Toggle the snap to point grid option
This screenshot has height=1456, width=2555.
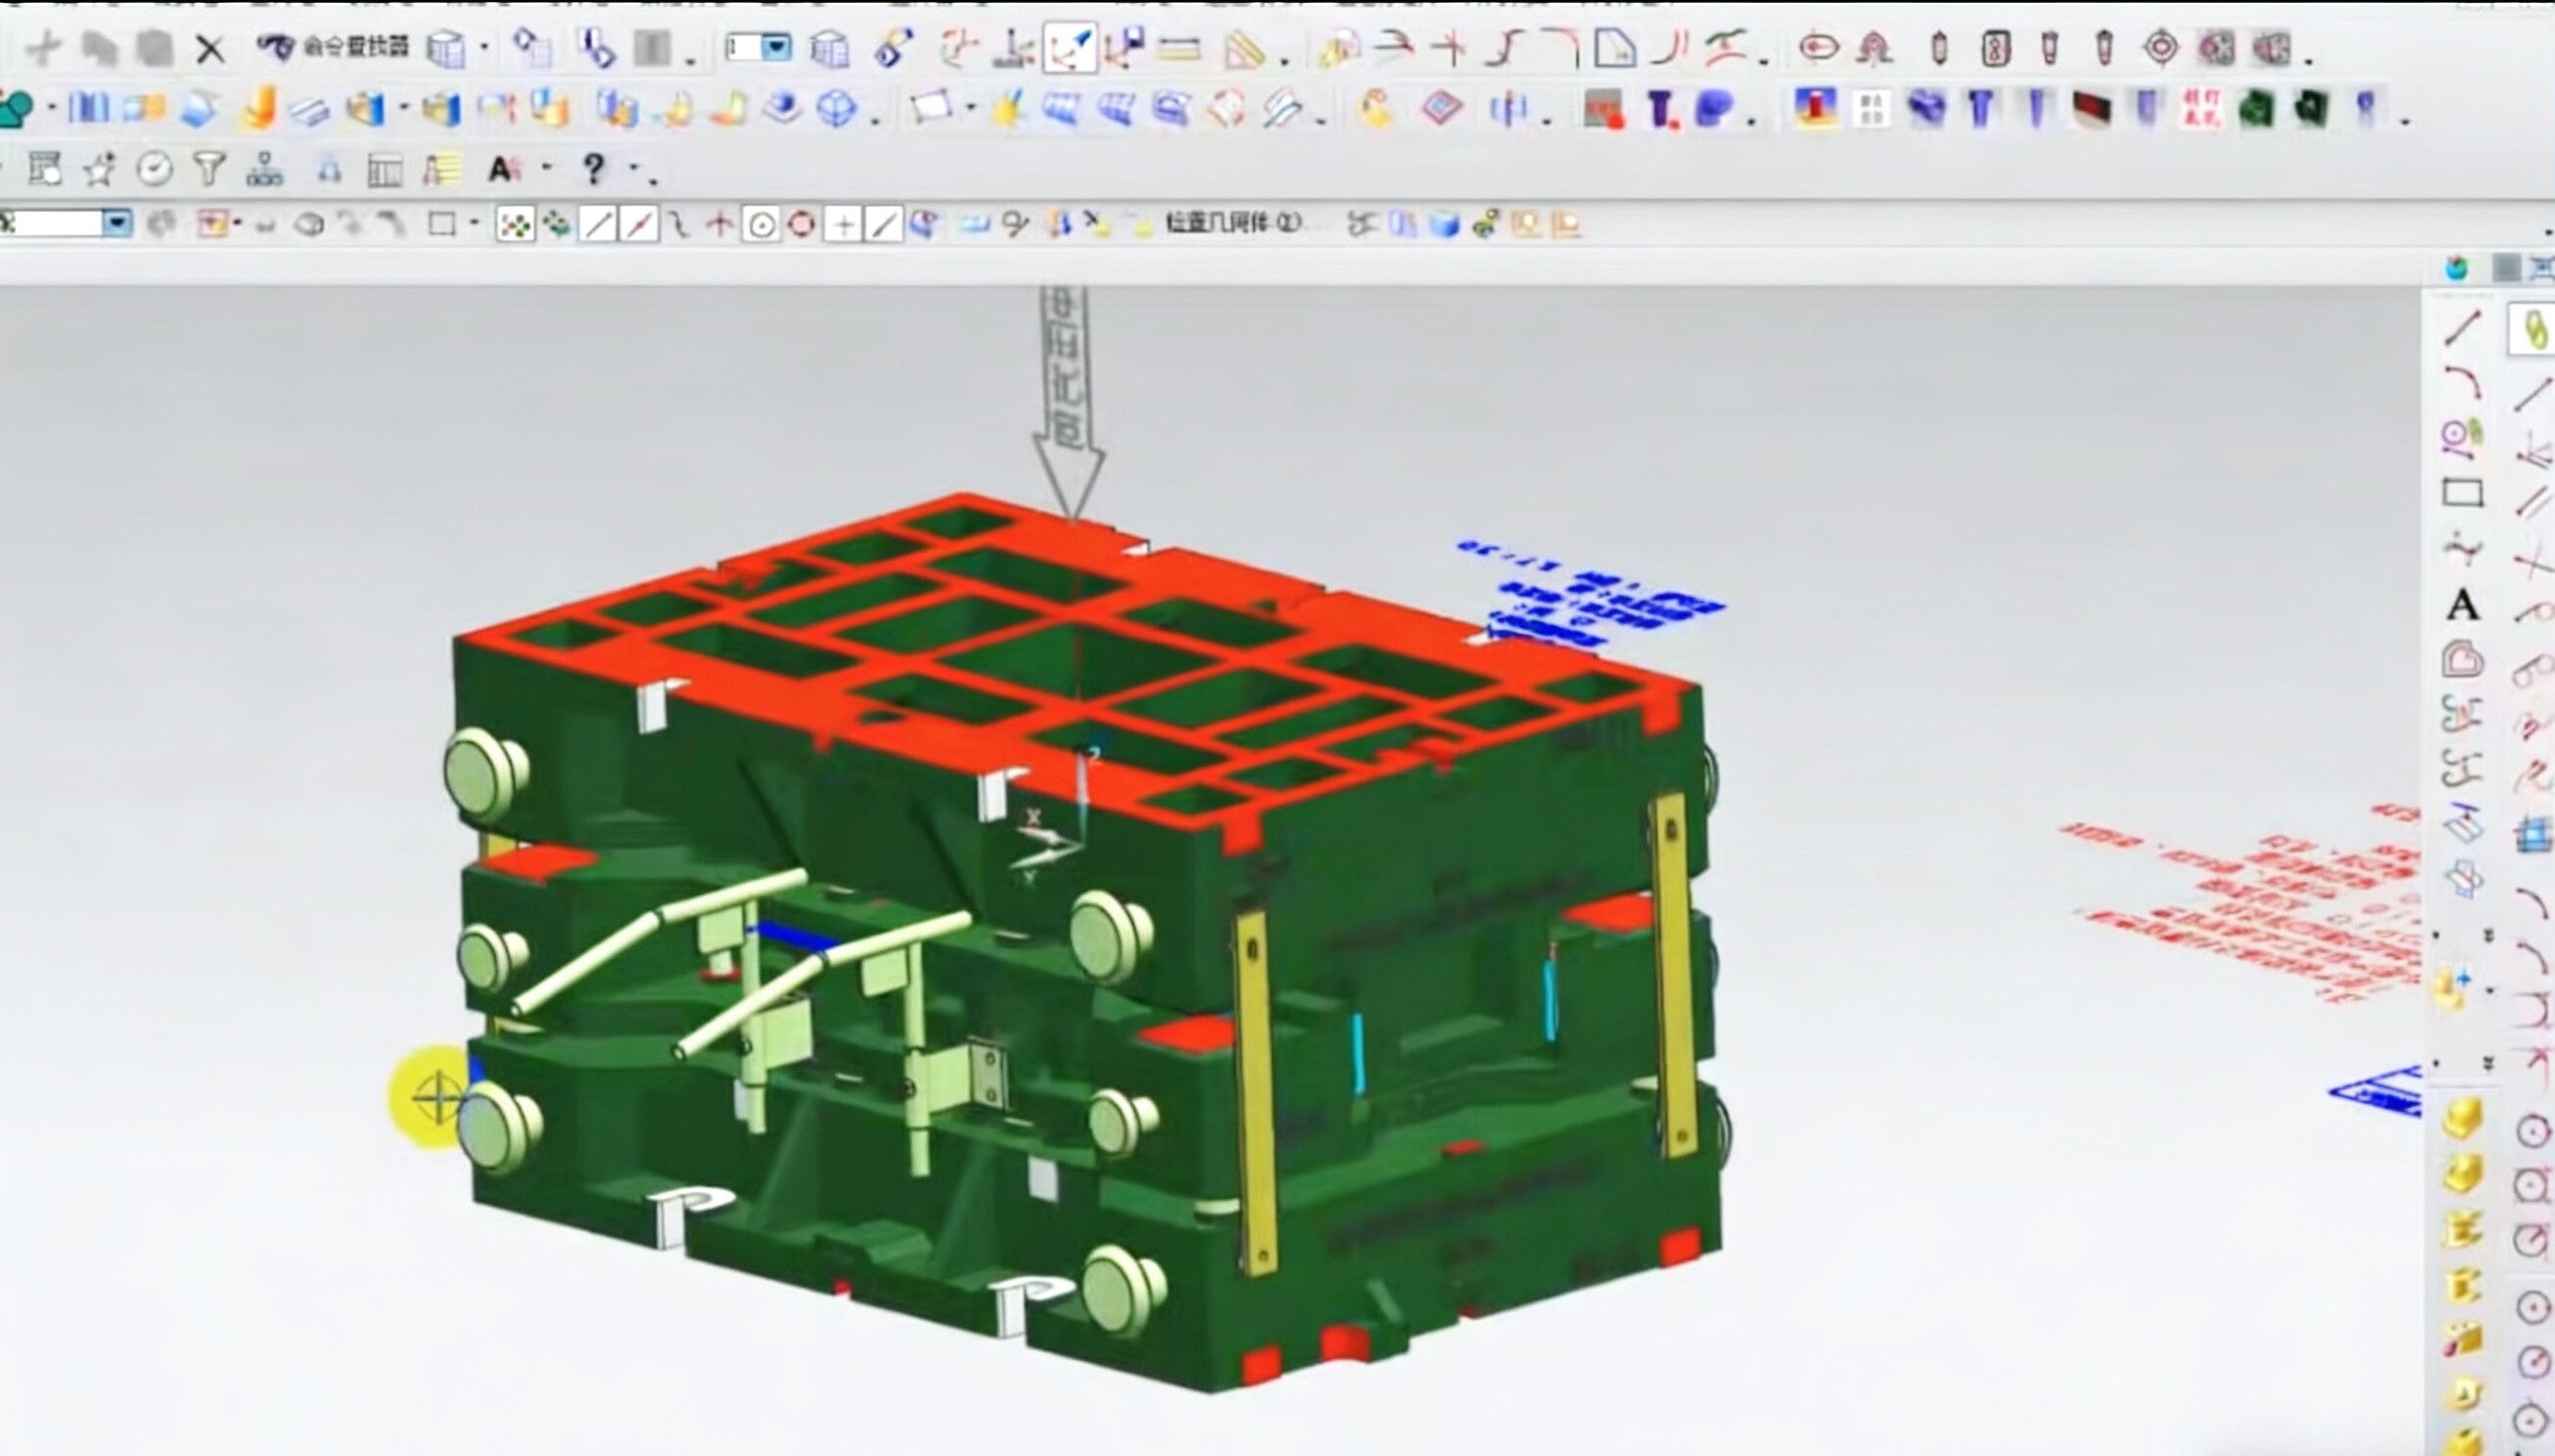pos(515,225)
